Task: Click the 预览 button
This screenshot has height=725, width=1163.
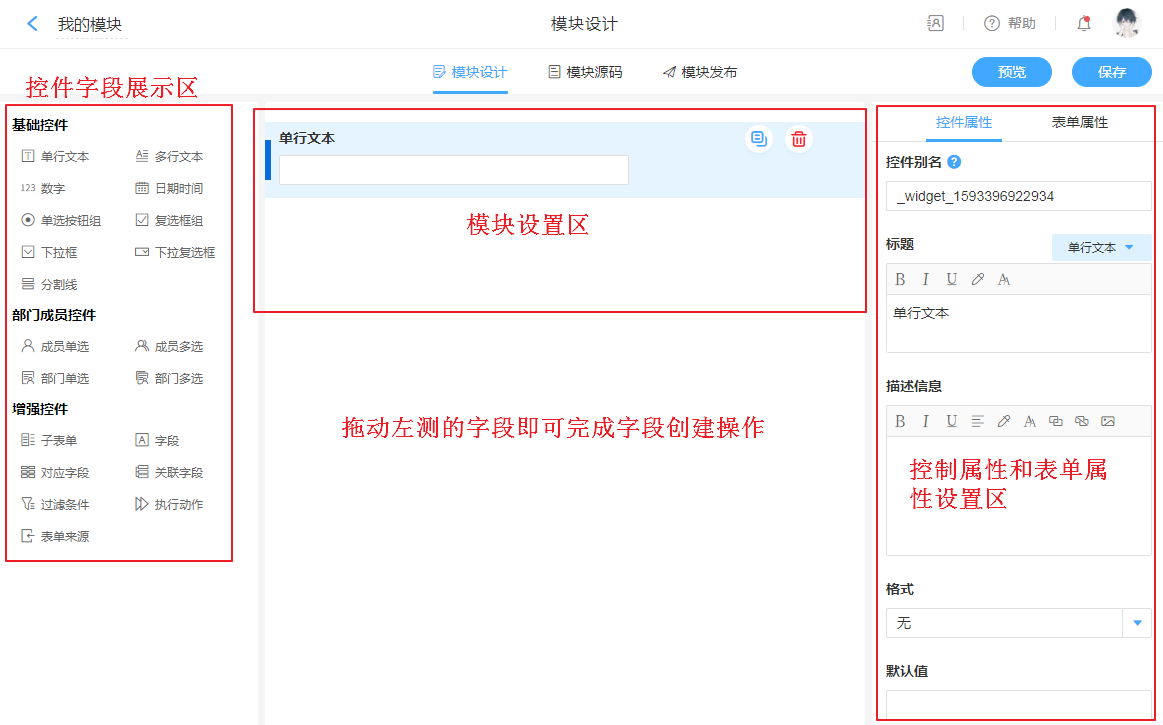Action: (x=1011, y=72)
